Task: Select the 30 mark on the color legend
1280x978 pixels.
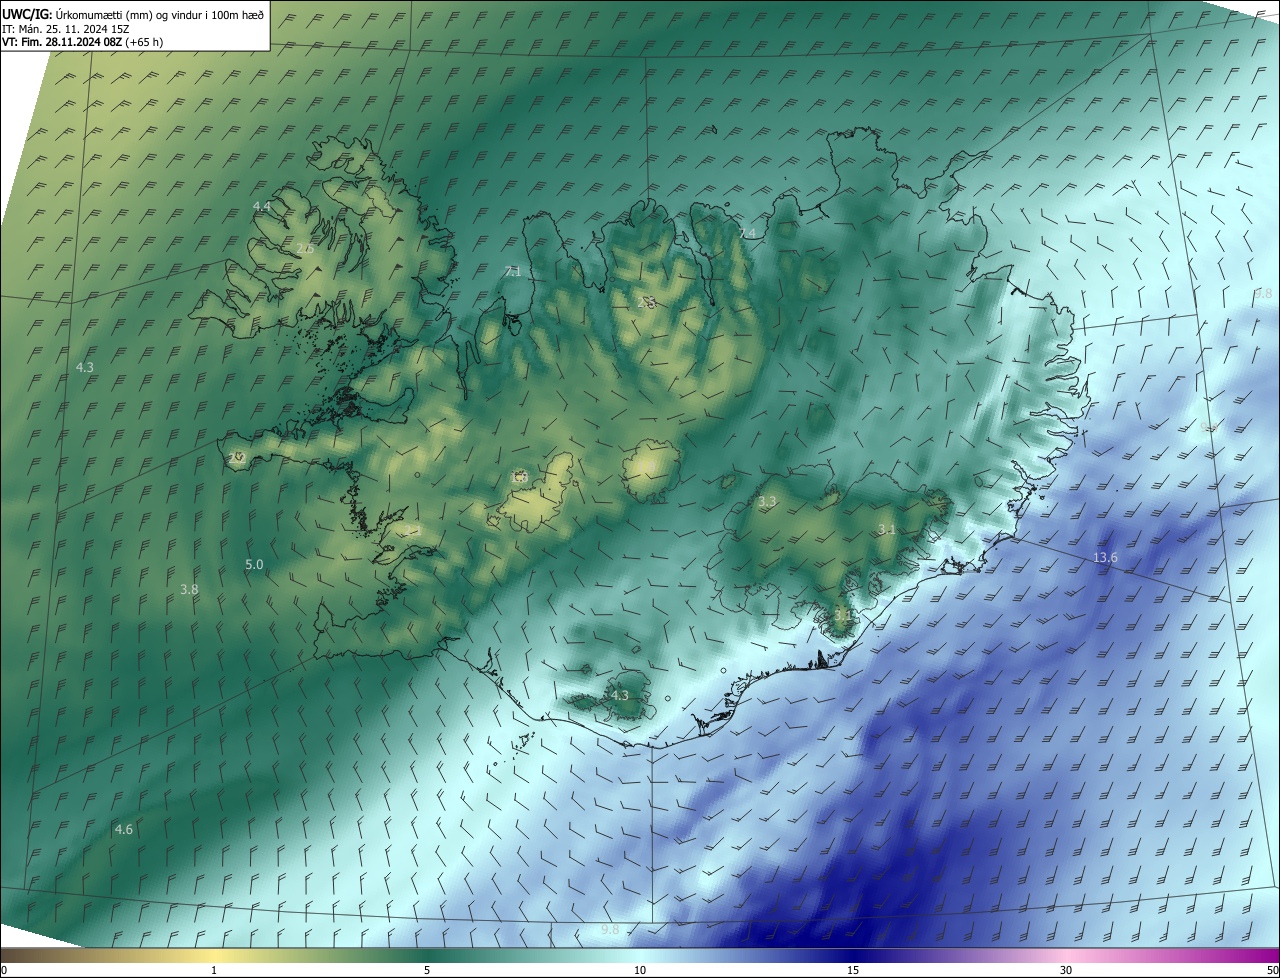Action: (1066, 970)
